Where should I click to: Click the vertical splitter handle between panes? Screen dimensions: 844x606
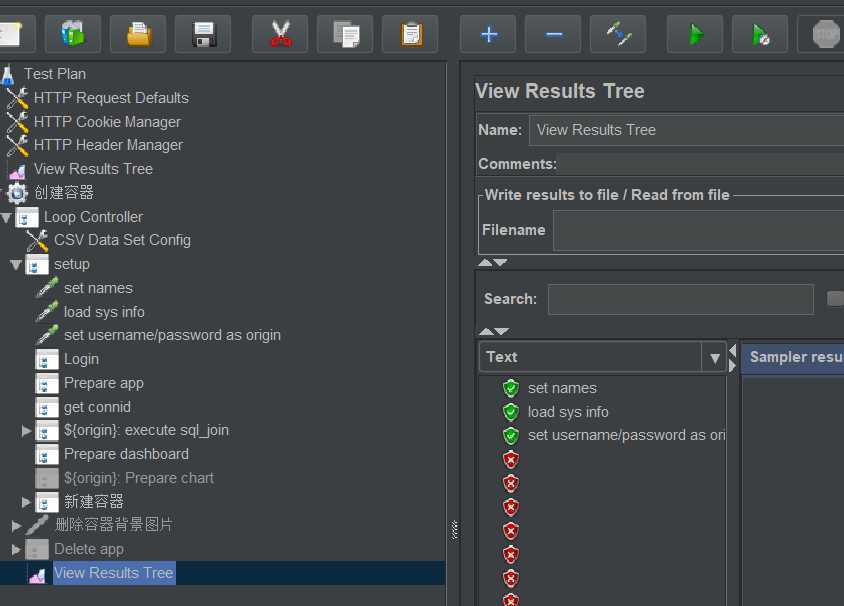[454, 530]
